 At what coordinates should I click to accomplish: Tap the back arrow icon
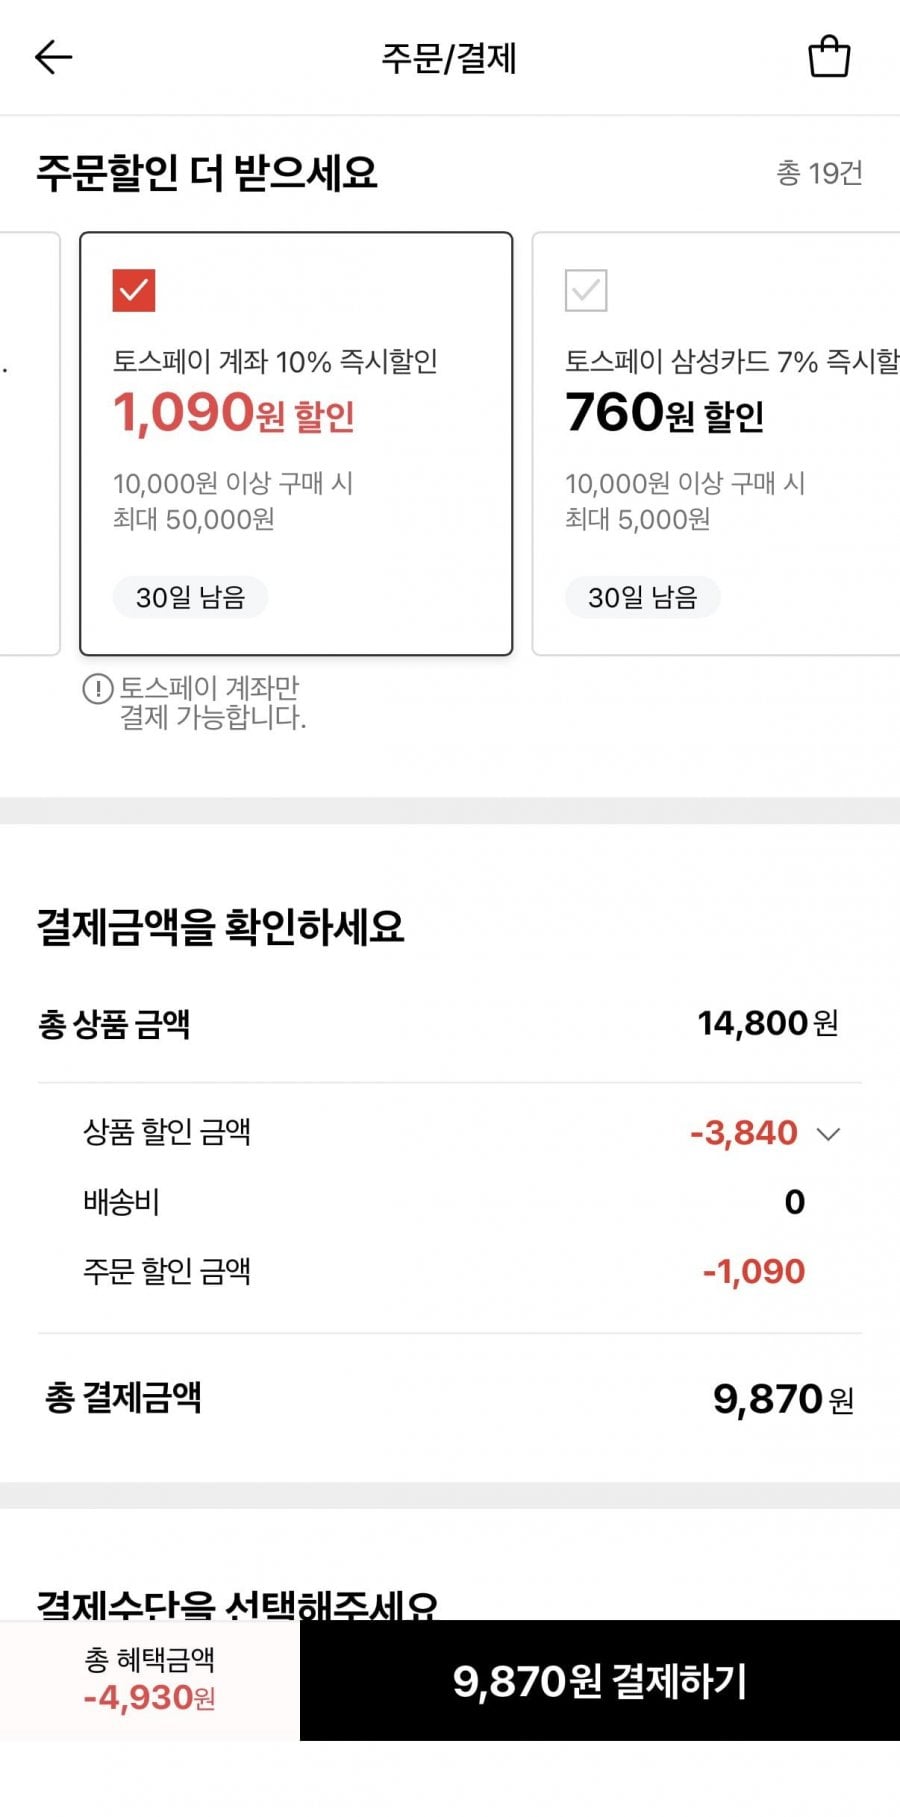(54, 57)
